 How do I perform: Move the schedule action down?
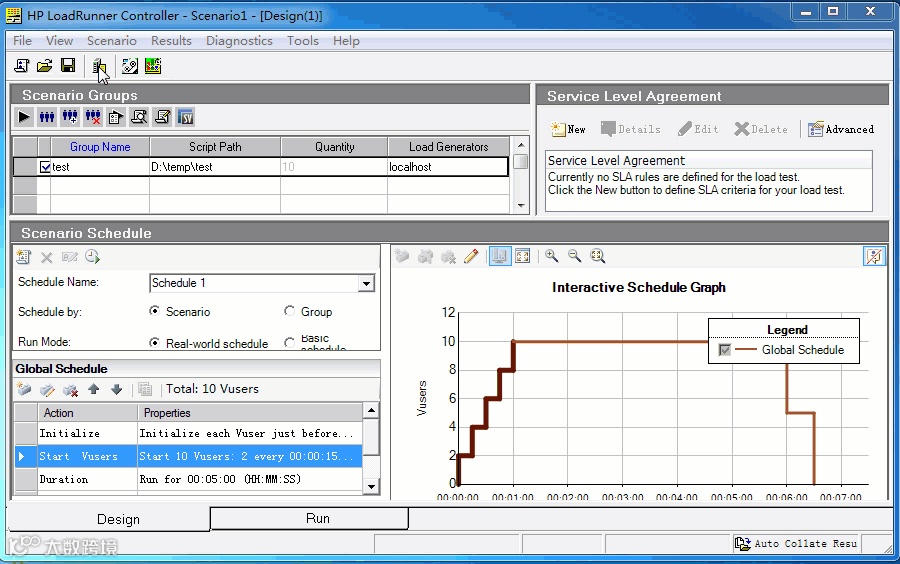coord(117,390)
